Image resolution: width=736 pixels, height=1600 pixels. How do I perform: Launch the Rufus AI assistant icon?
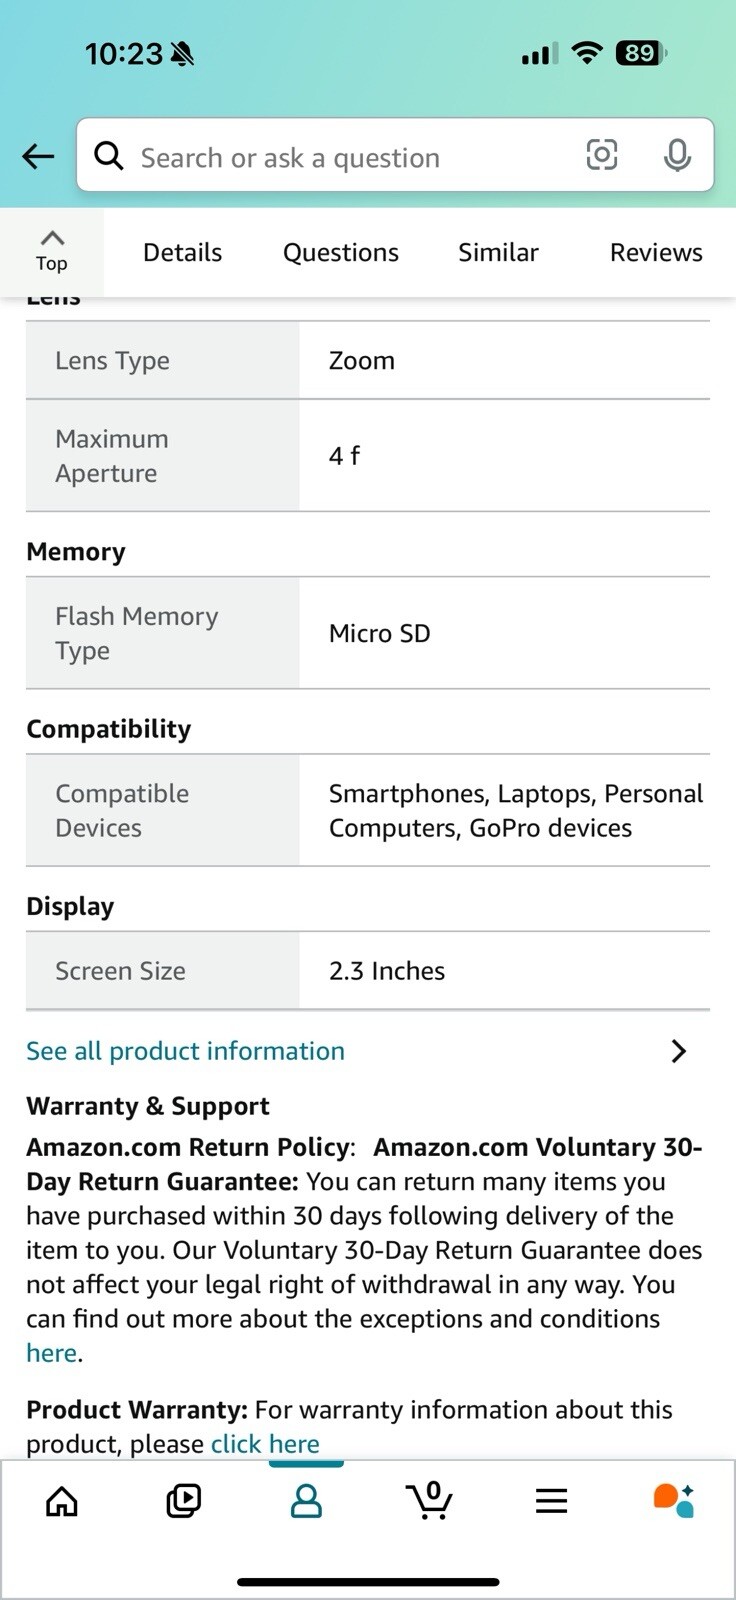(x=673, y=1500)
